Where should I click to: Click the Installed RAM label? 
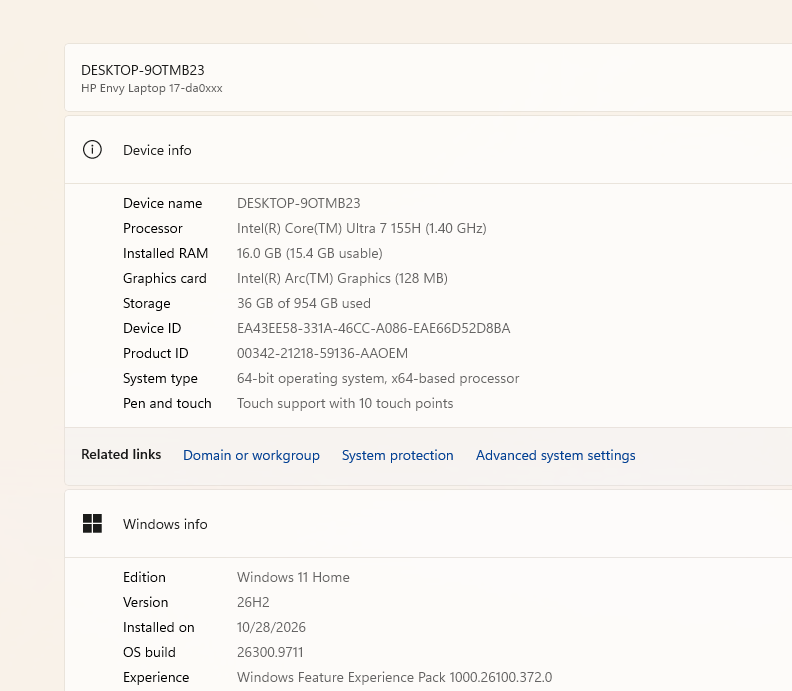tap(166, 253)
